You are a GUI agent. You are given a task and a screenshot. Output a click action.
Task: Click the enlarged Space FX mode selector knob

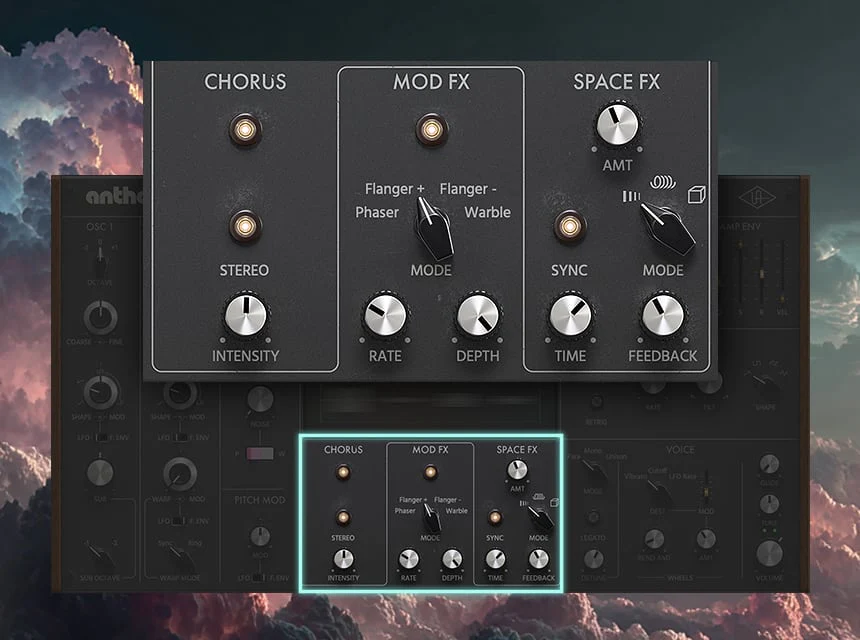pyautogui.click(x=665, y=227)
